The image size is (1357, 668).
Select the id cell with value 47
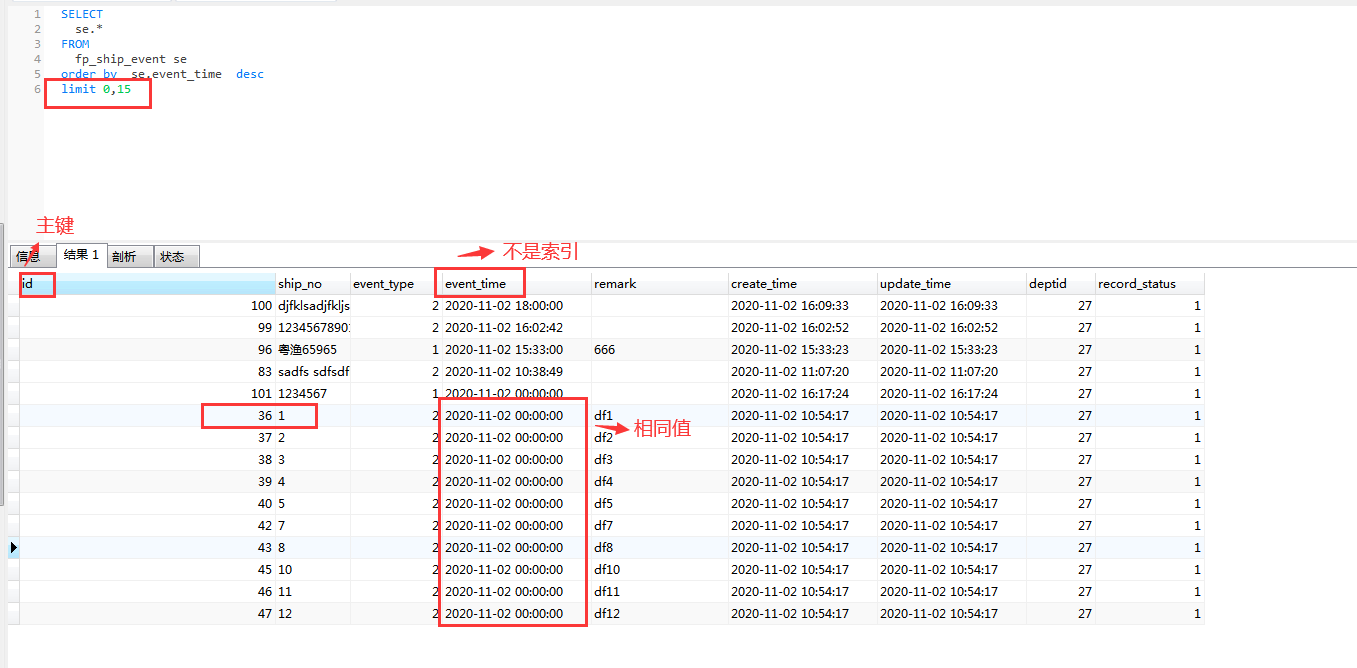click(x=148, y=614)
